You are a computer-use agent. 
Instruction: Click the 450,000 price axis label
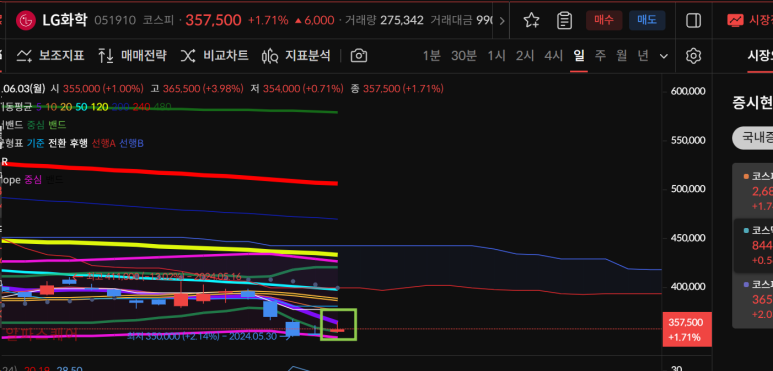click(x=689, y=238)
